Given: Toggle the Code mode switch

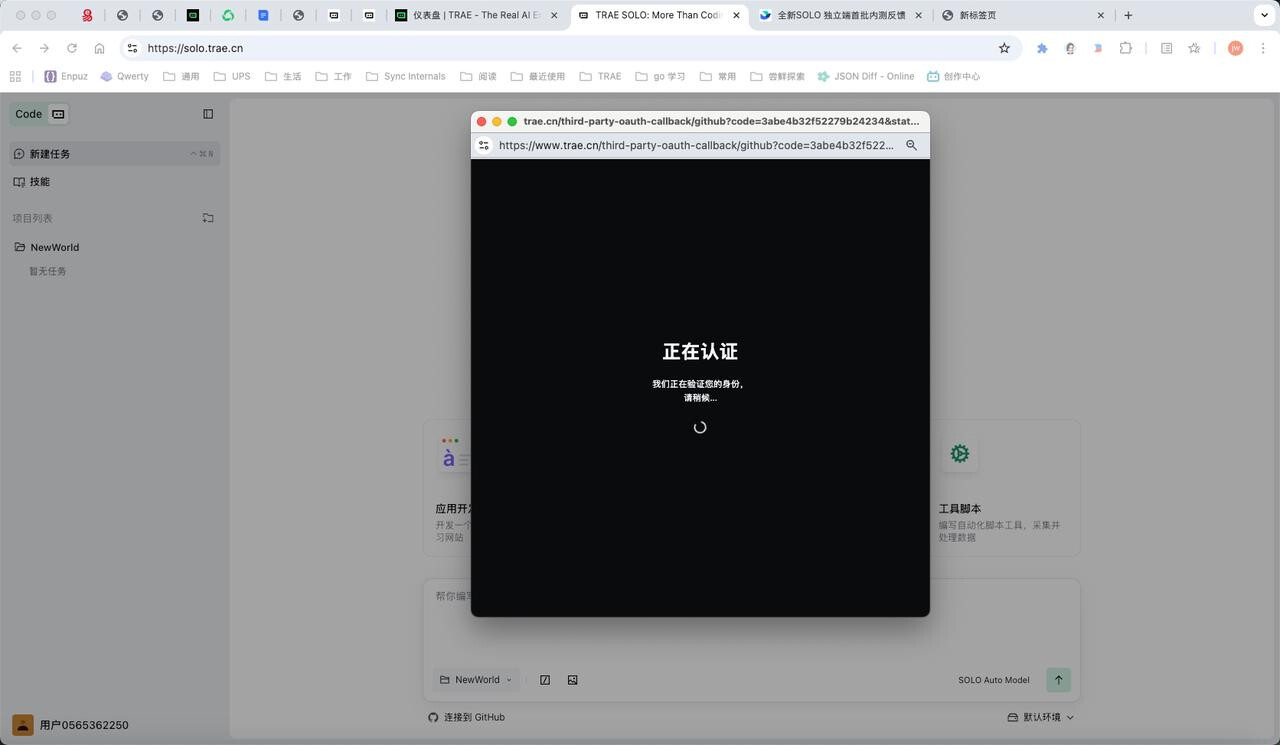Looking at the screenshot, I should tap(58, 114).
